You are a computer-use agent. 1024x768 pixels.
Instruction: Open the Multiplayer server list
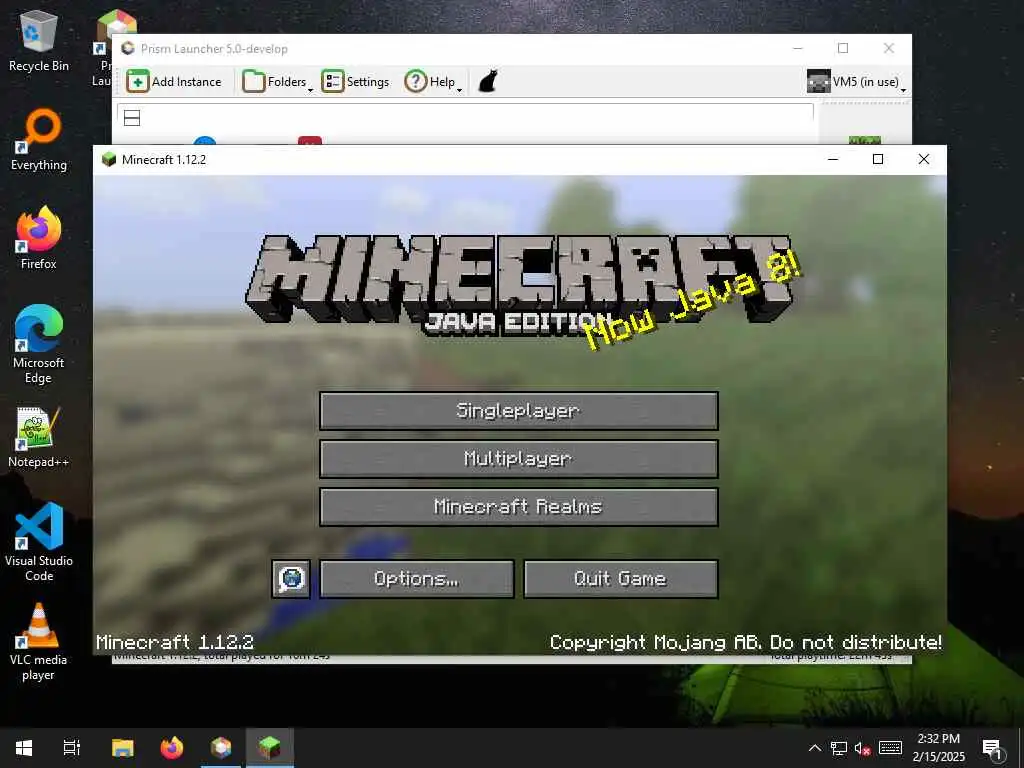519,458
